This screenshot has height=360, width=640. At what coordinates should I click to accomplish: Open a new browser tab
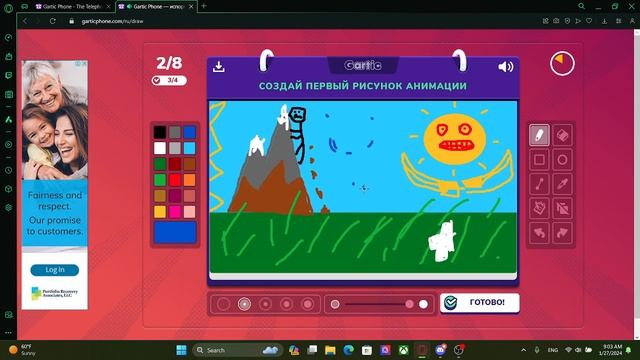click(x=204, y=6)
